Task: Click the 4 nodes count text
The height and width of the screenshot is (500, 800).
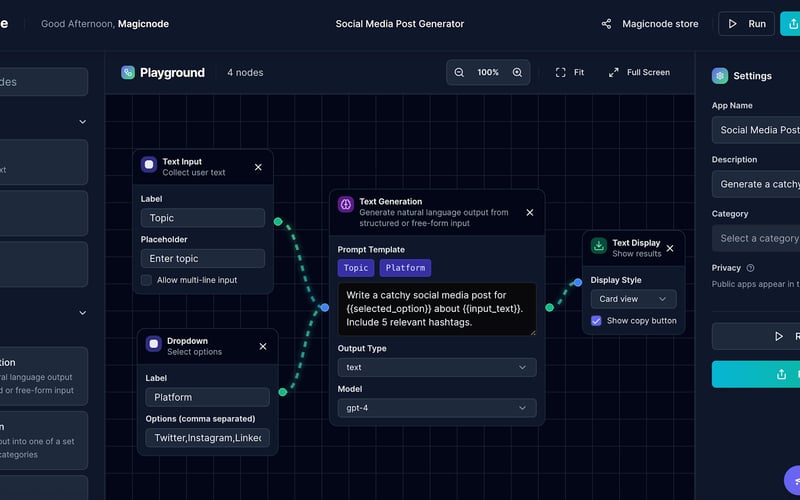Action: (245, 72)
